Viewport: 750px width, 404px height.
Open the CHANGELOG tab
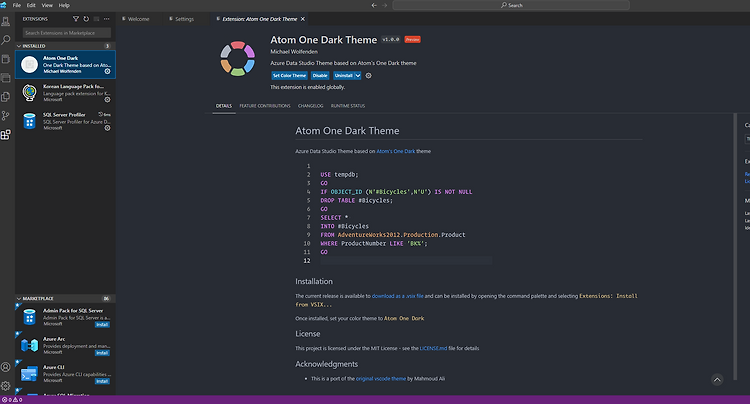pyautogui.click(x=310, y=106)
